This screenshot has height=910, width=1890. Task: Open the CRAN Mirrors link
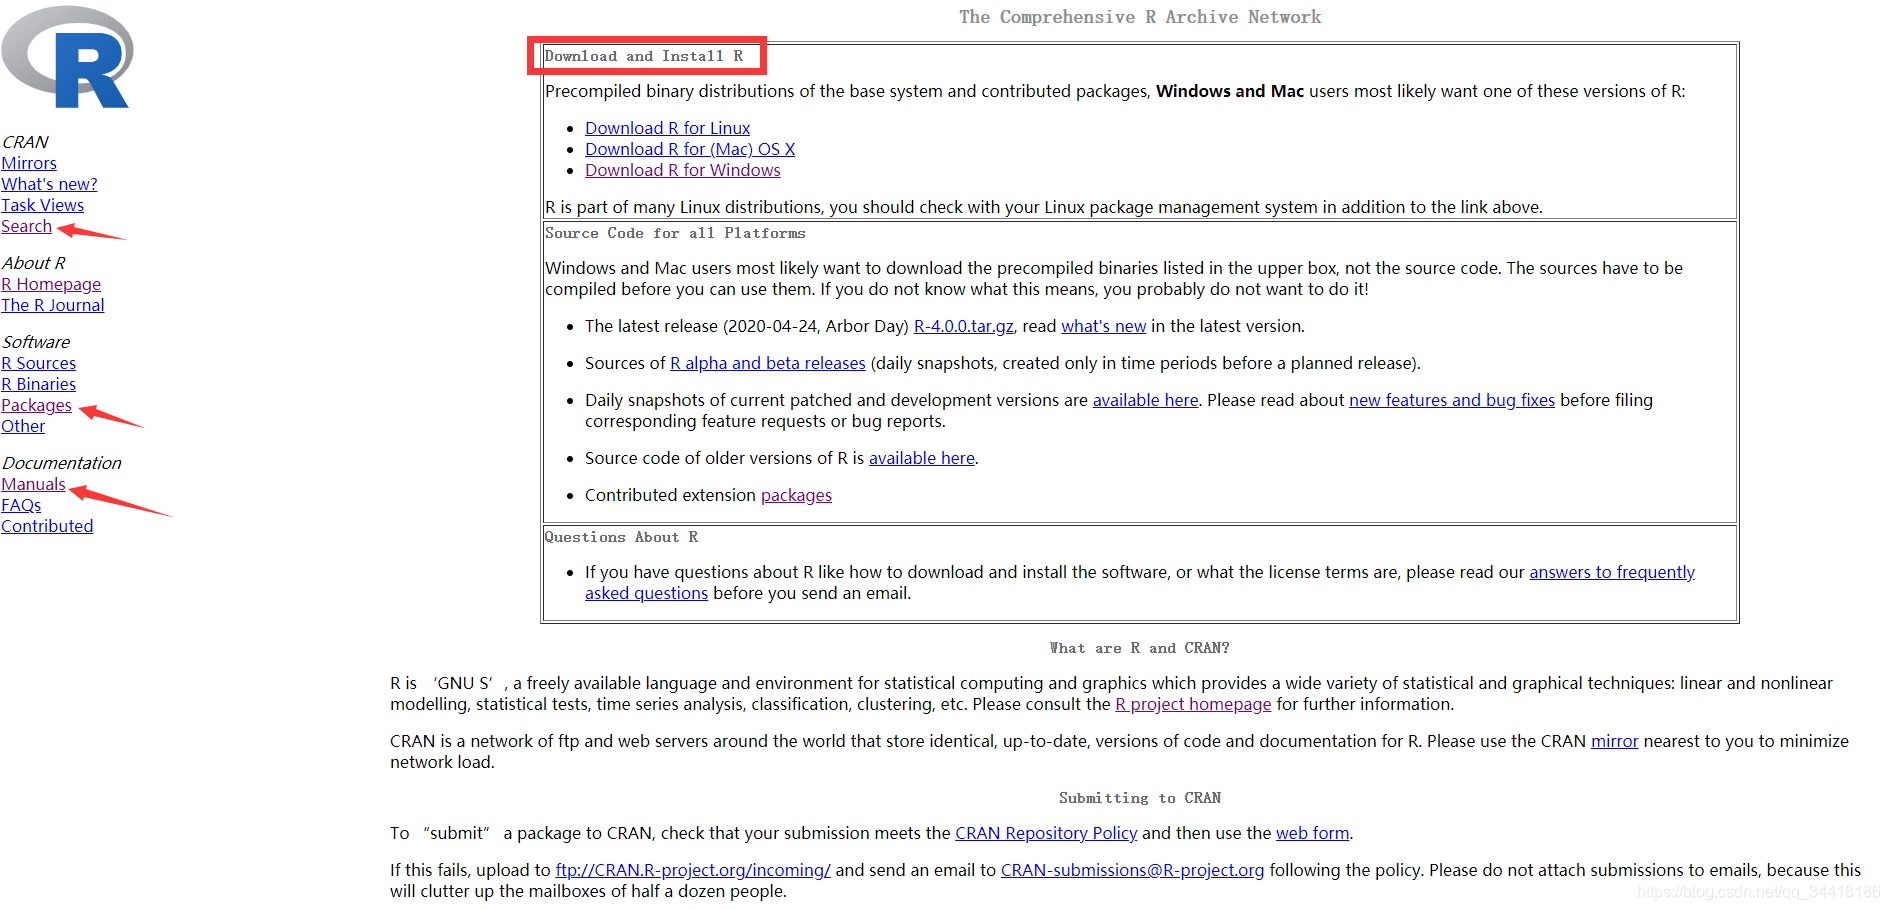click(x=29, y=163)
